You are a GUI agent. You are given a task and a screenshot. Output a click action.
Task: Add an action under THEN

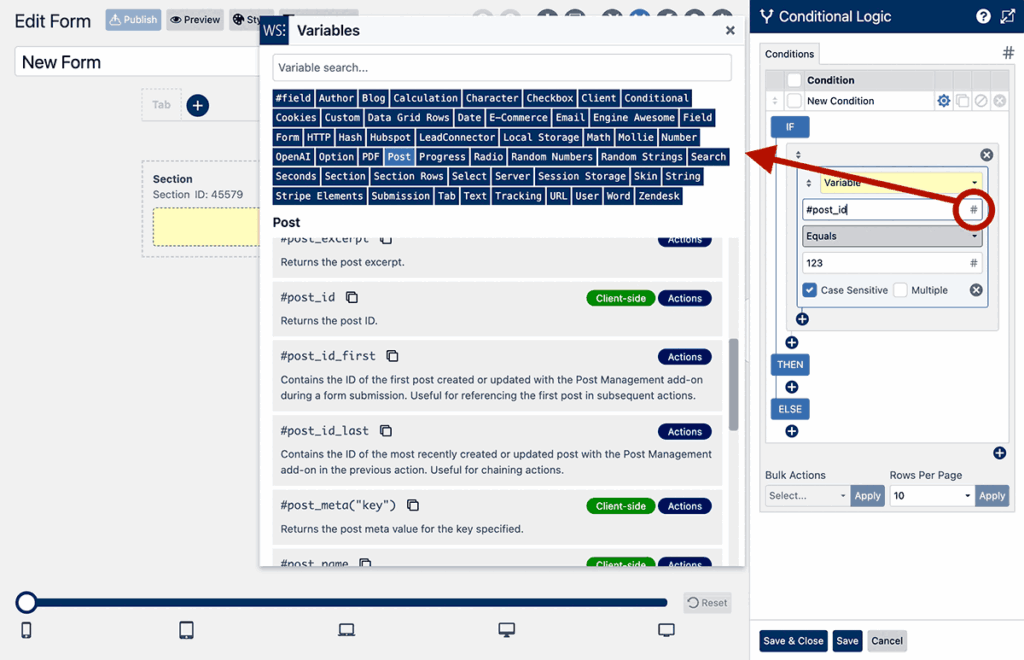(x=792, y=387)
